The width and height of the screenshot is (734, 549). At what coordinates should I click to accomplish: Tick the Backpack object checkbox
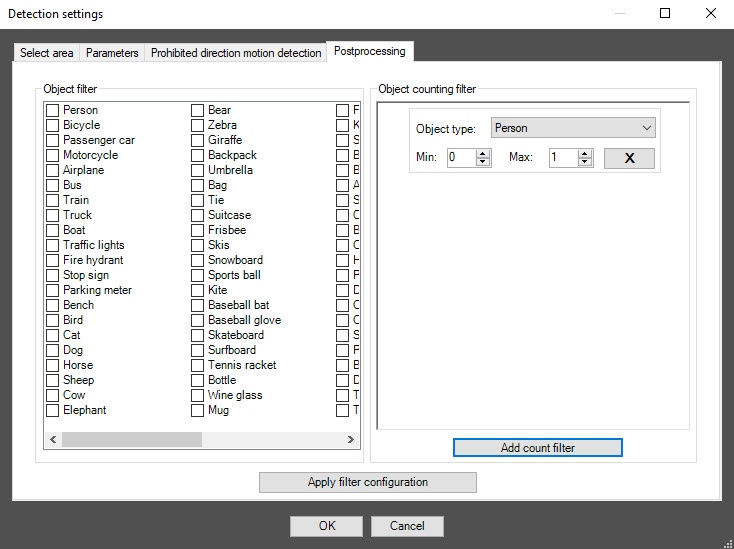[x=197, y=155]
